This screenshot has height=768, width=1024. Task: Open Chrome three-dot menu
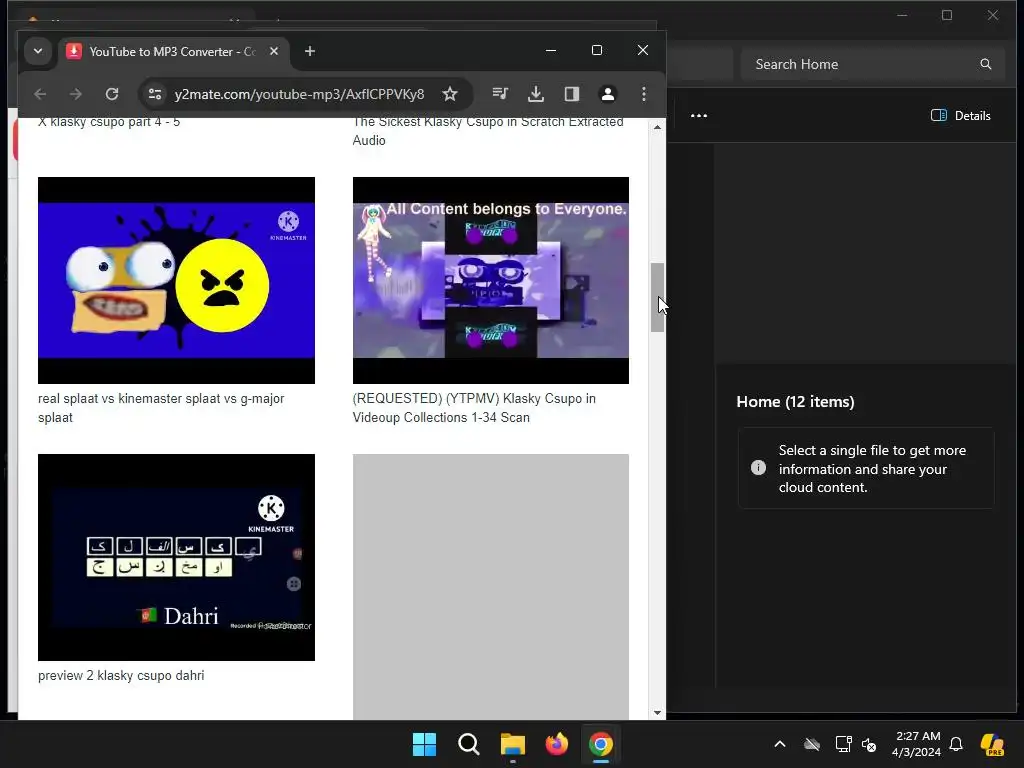click(643, 94)
